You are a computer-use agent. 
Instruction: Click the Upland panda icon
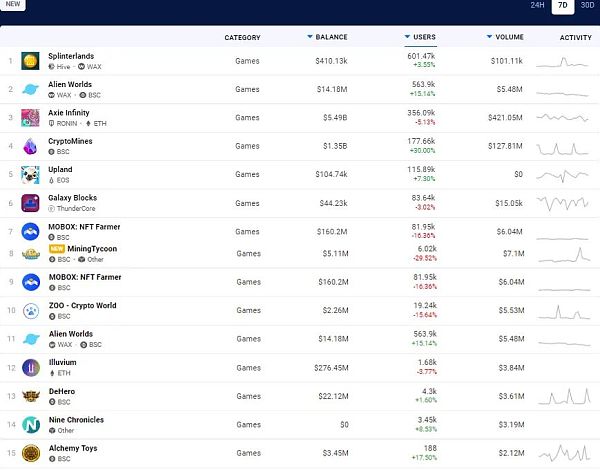point(30,174)
